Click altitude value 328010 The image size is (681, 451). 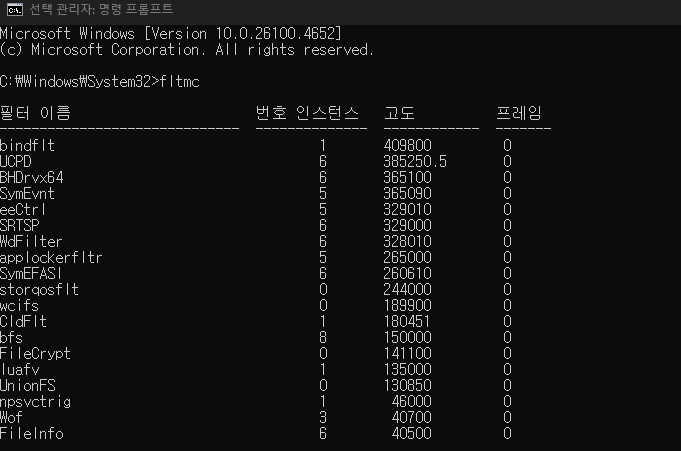coord(407,241)
